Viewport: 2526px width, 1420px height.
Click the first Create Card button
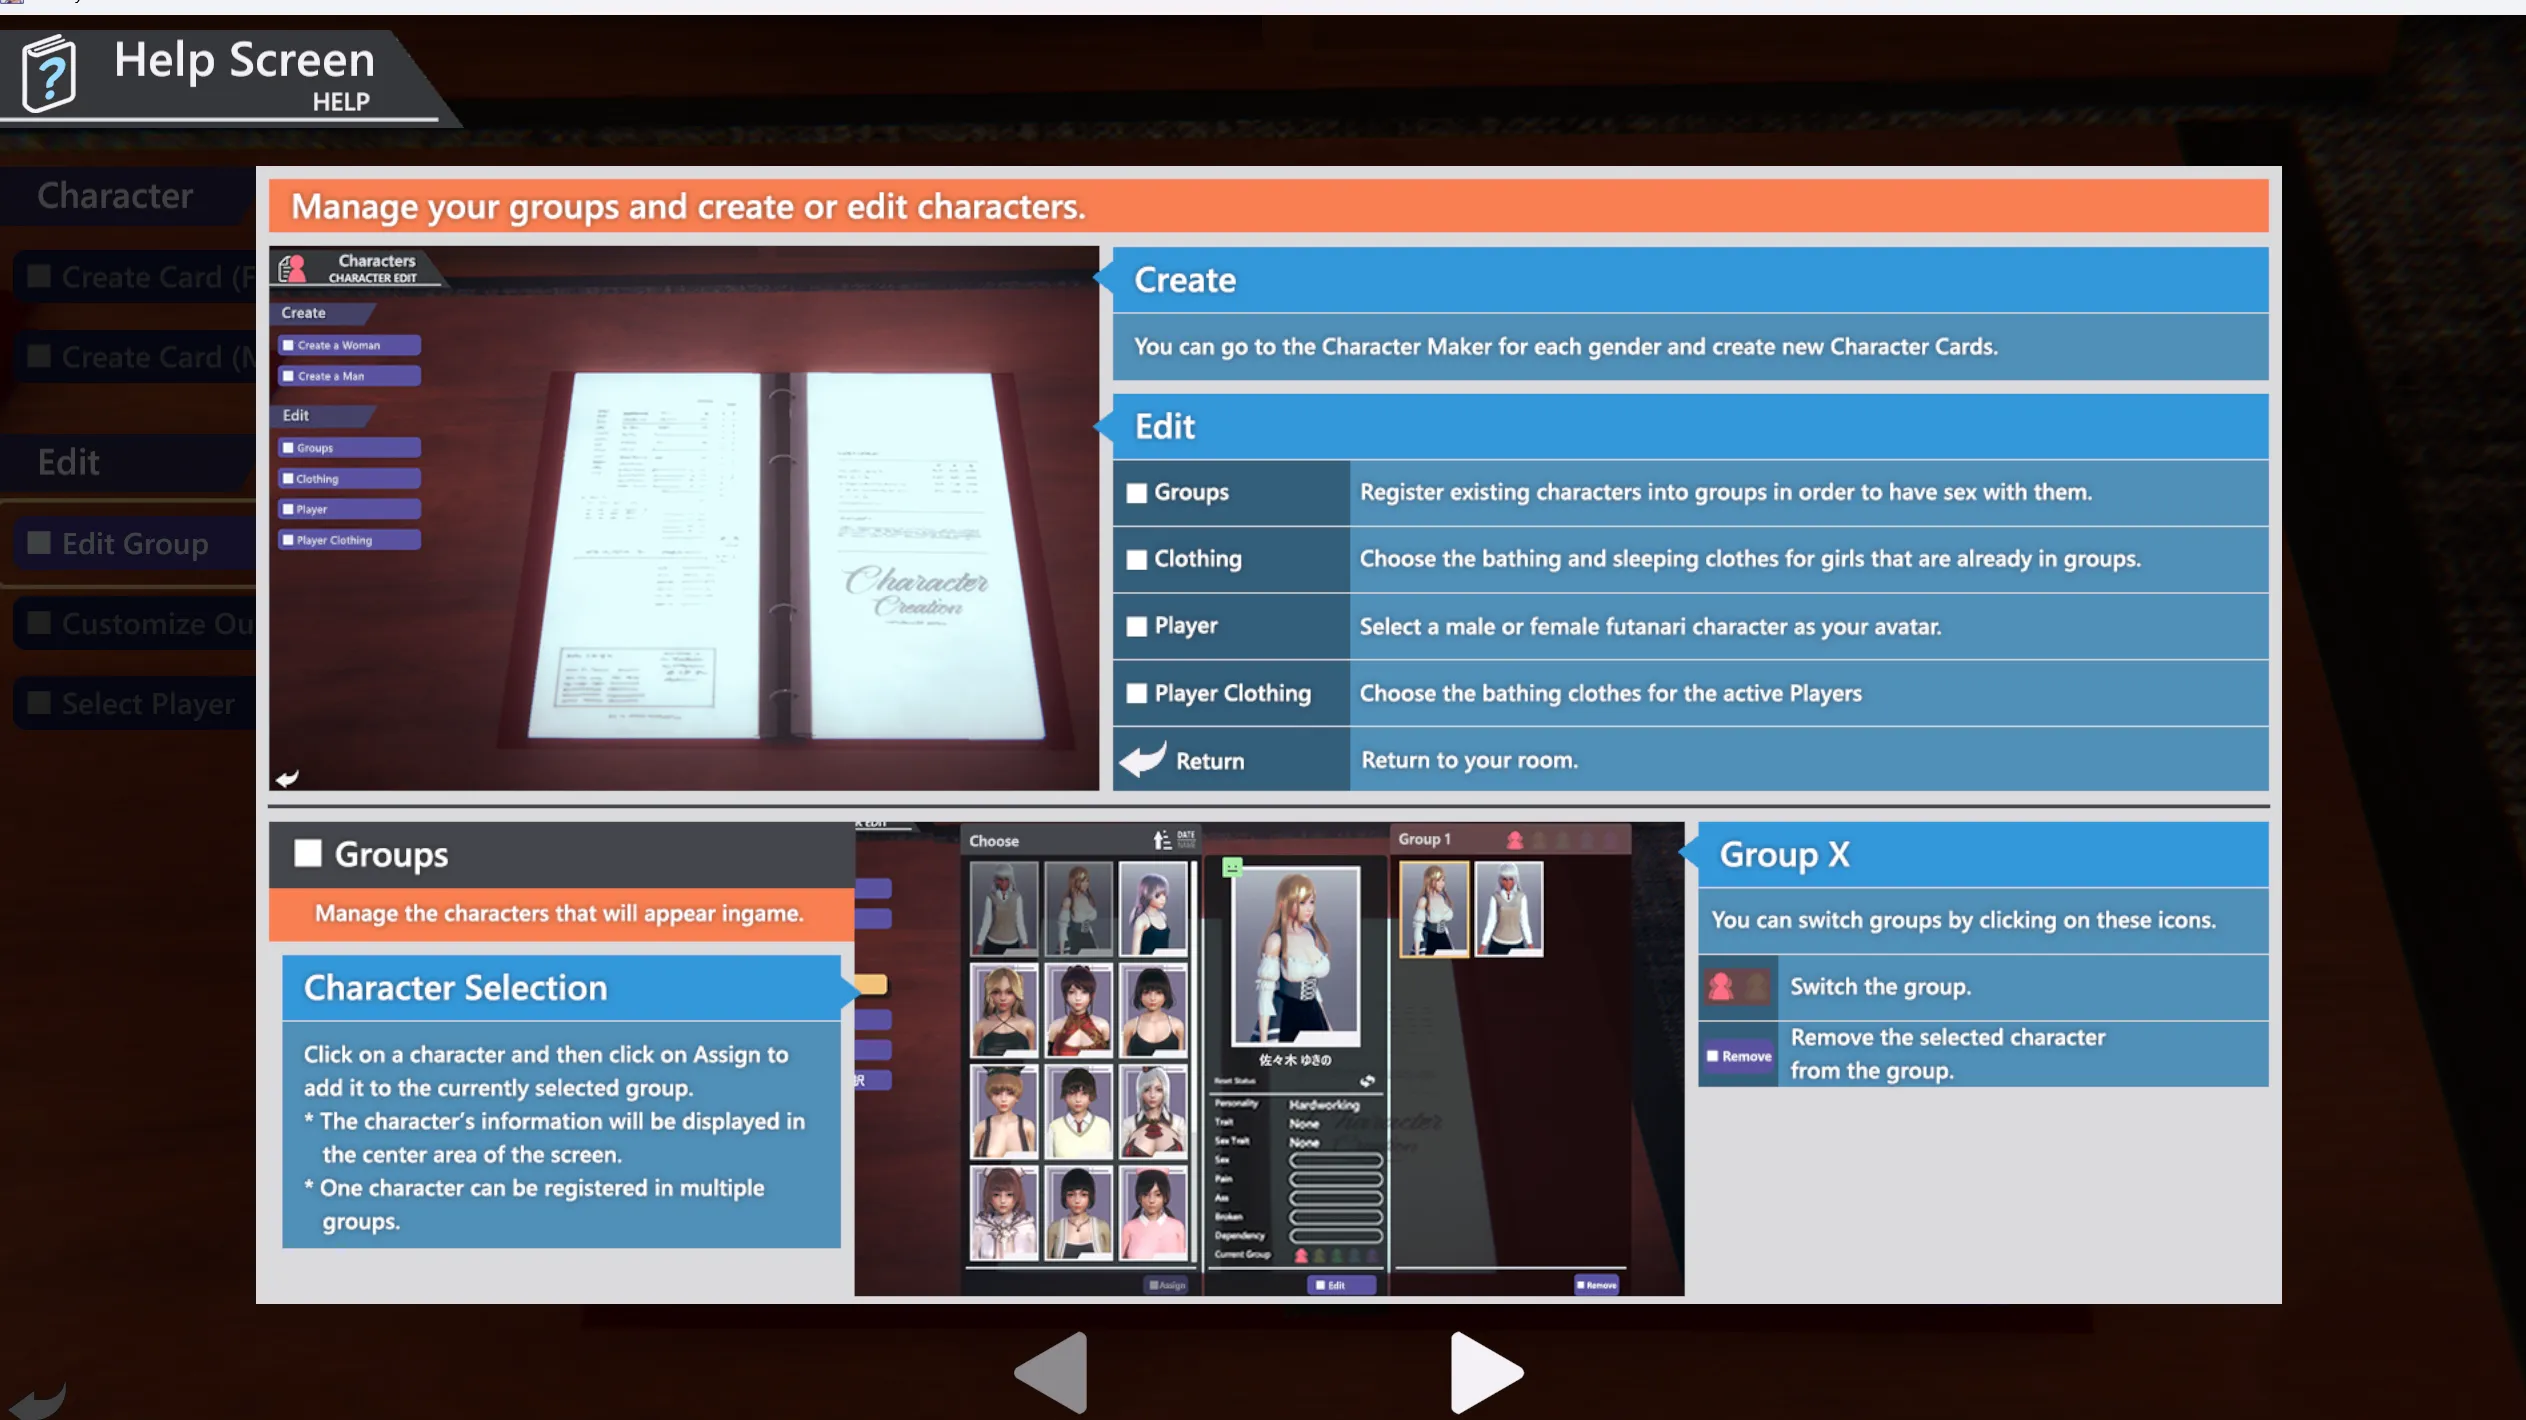point(140,277)
